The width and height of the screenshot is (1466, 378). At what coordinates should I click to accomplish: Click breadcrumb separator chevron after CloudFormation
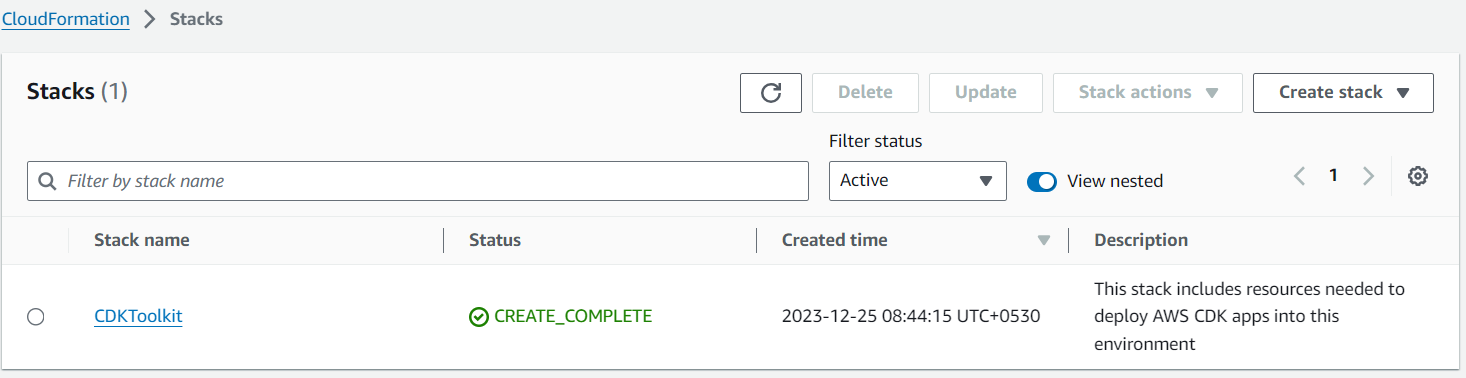tap(151, 19)
